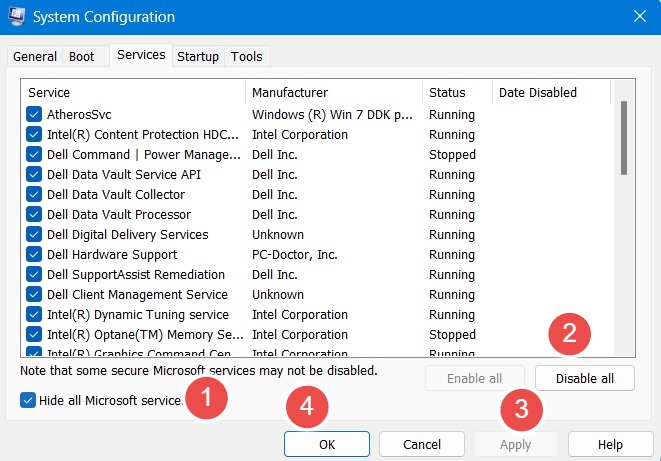Confirm with the OK button
661x461 pixels.
tap(327, 444)
